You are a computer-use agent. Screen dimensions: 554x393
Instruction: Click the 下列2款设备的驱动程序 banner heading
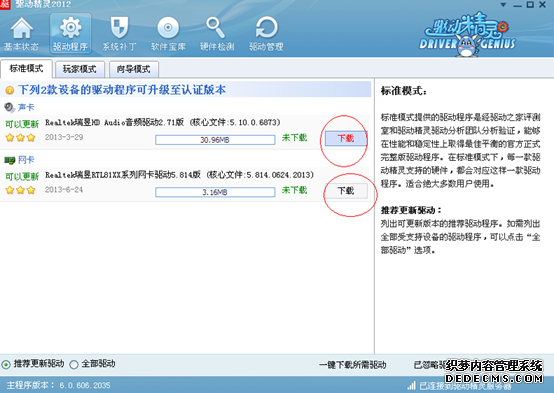[122, 90]
